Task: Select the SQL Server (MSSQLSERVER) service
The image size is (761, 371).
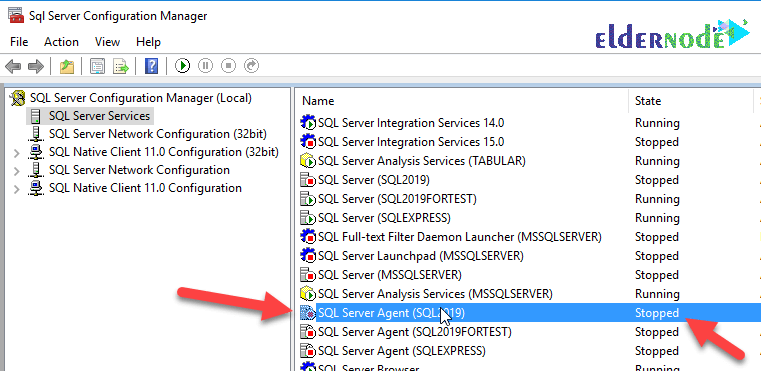Action: 390,275
